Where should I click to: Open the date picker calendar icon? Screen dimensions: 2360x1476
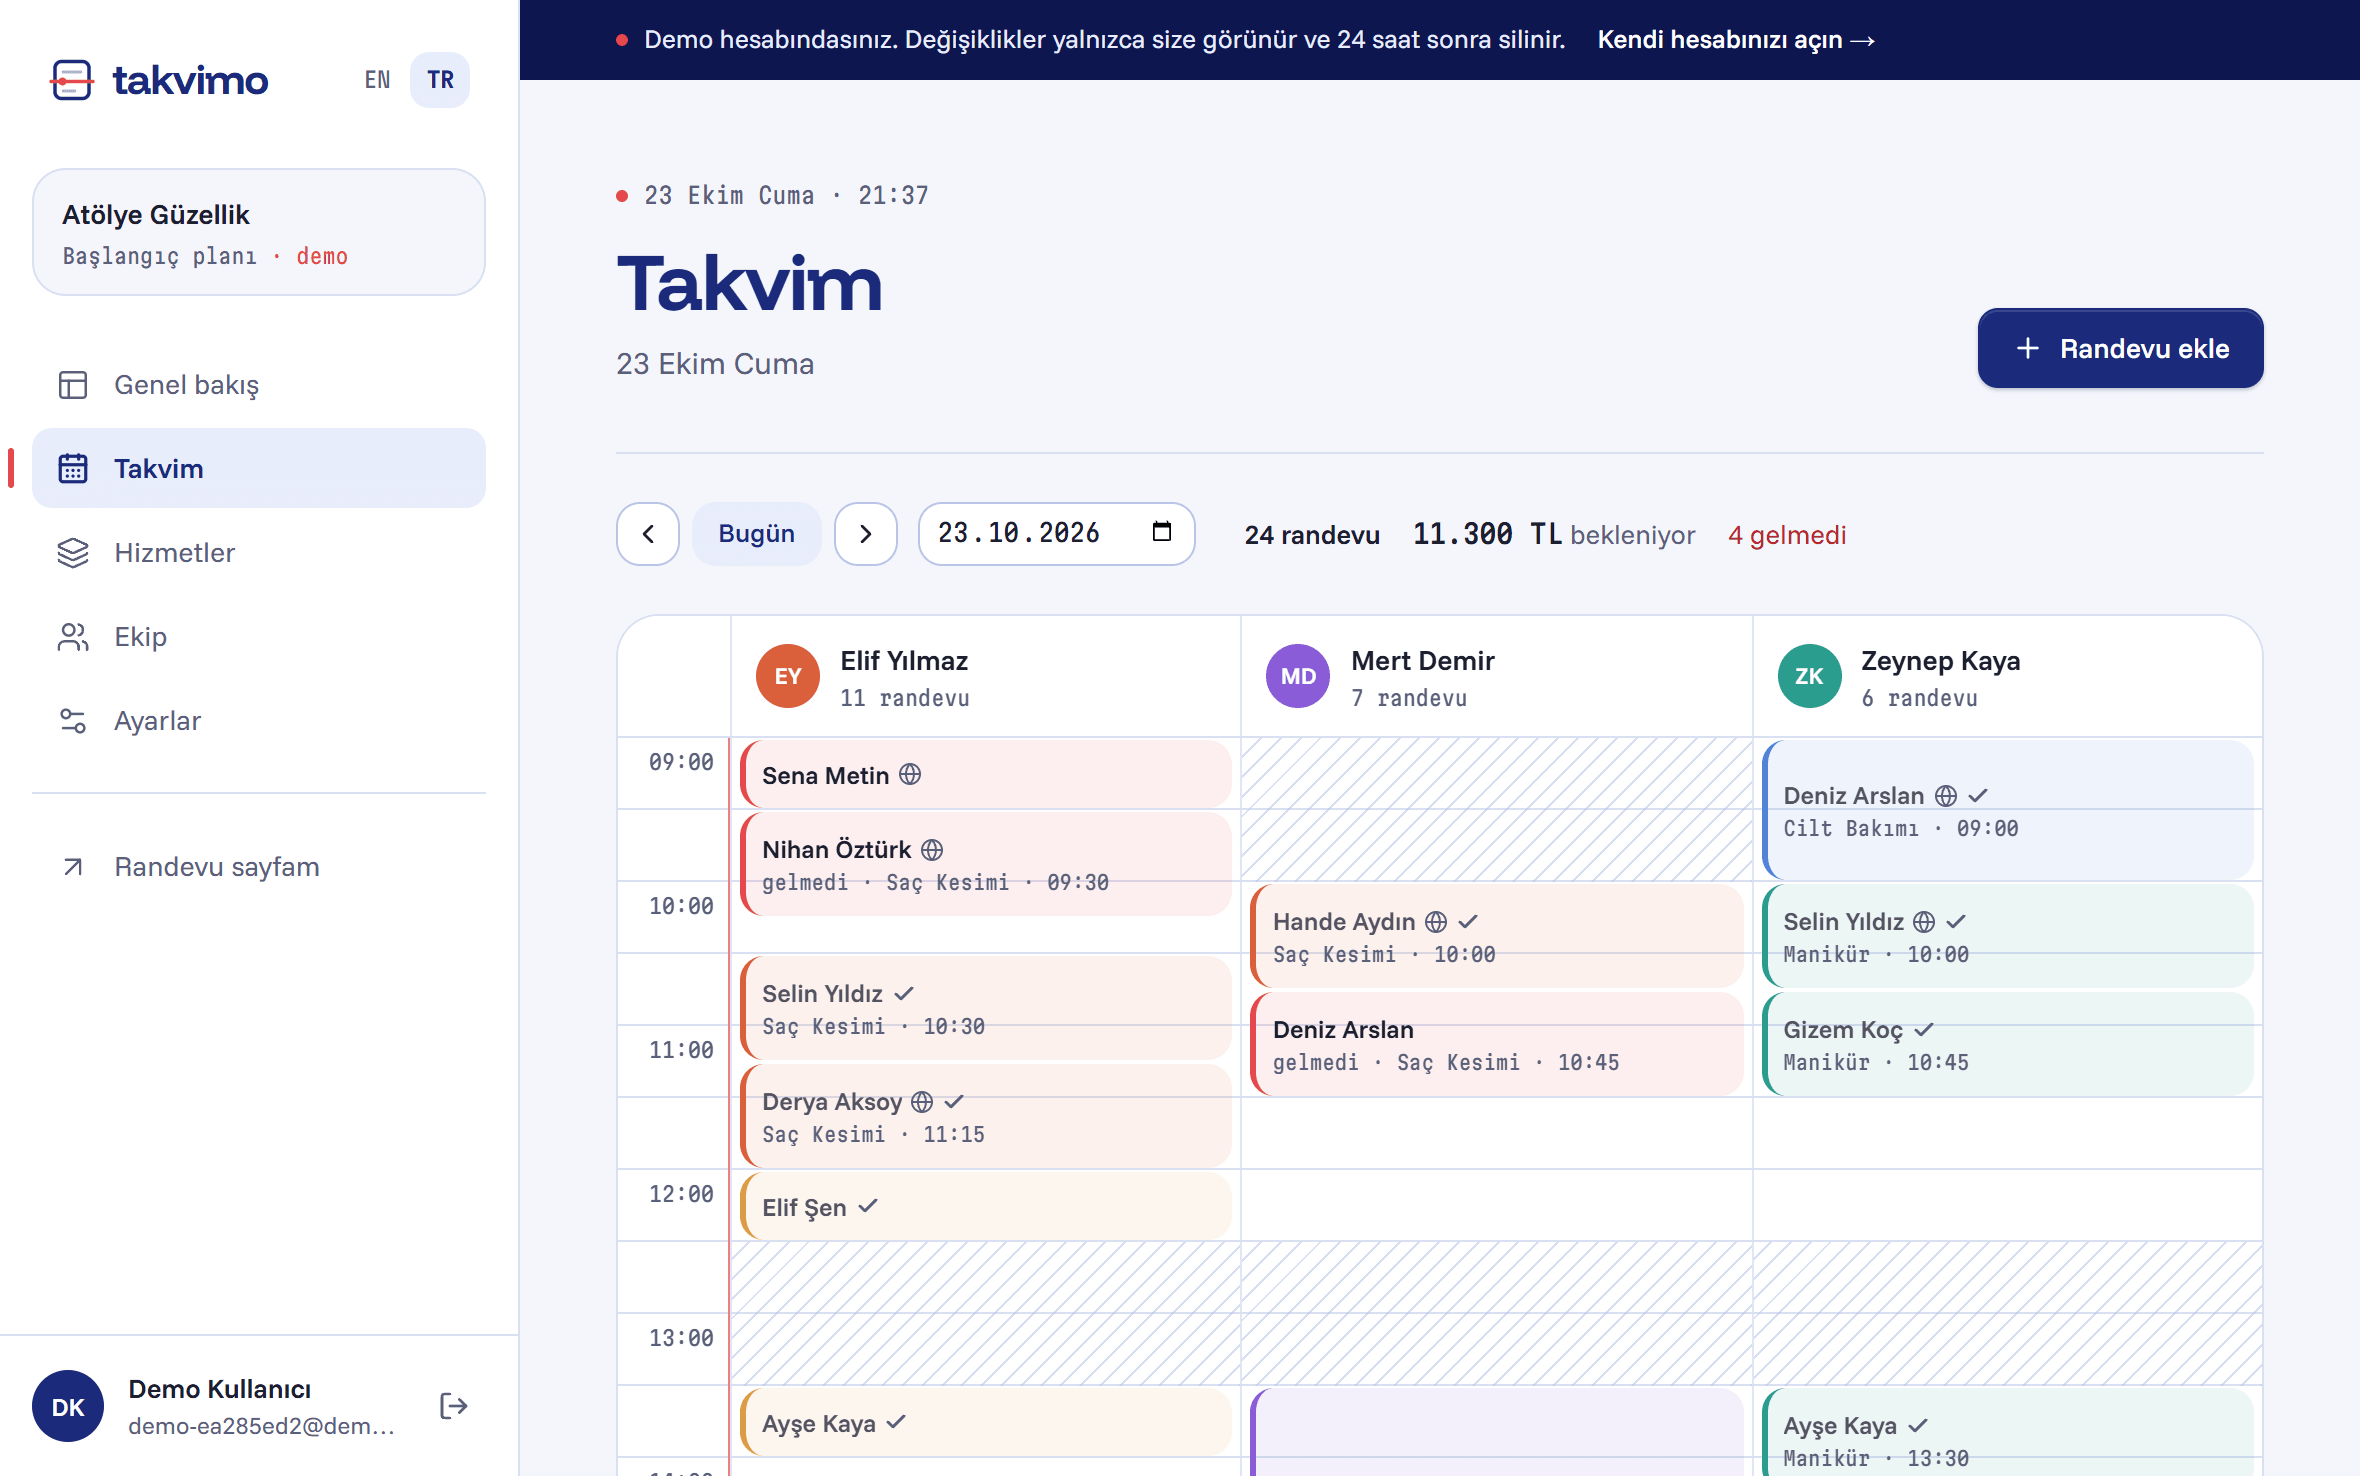pyautogui.click(x=1162, y=532)
